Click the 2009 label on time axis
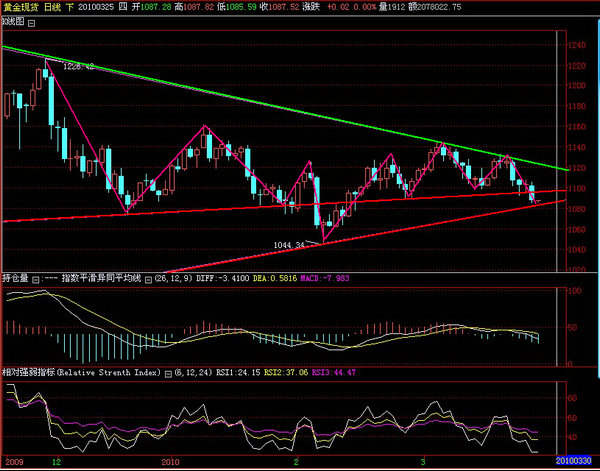 (x=13, y=464)
